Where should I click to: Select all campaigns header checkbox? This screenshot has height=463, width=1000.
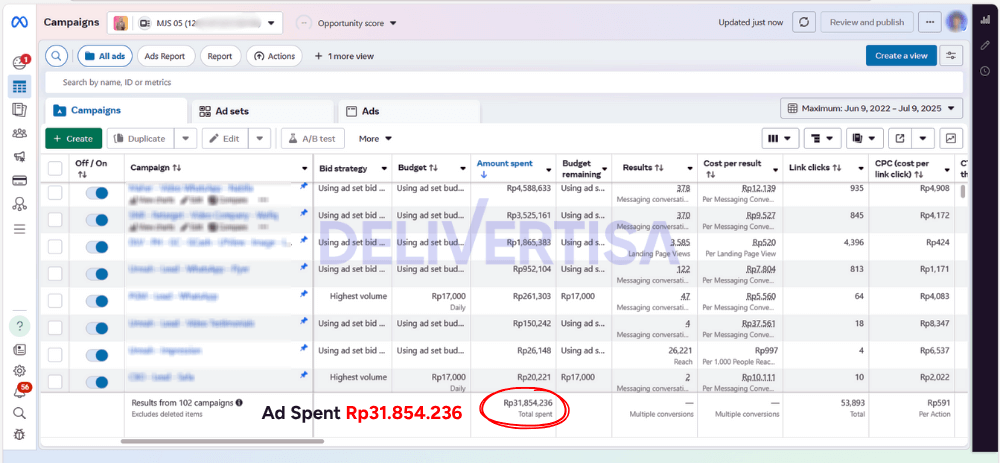[x=55, y=168]
